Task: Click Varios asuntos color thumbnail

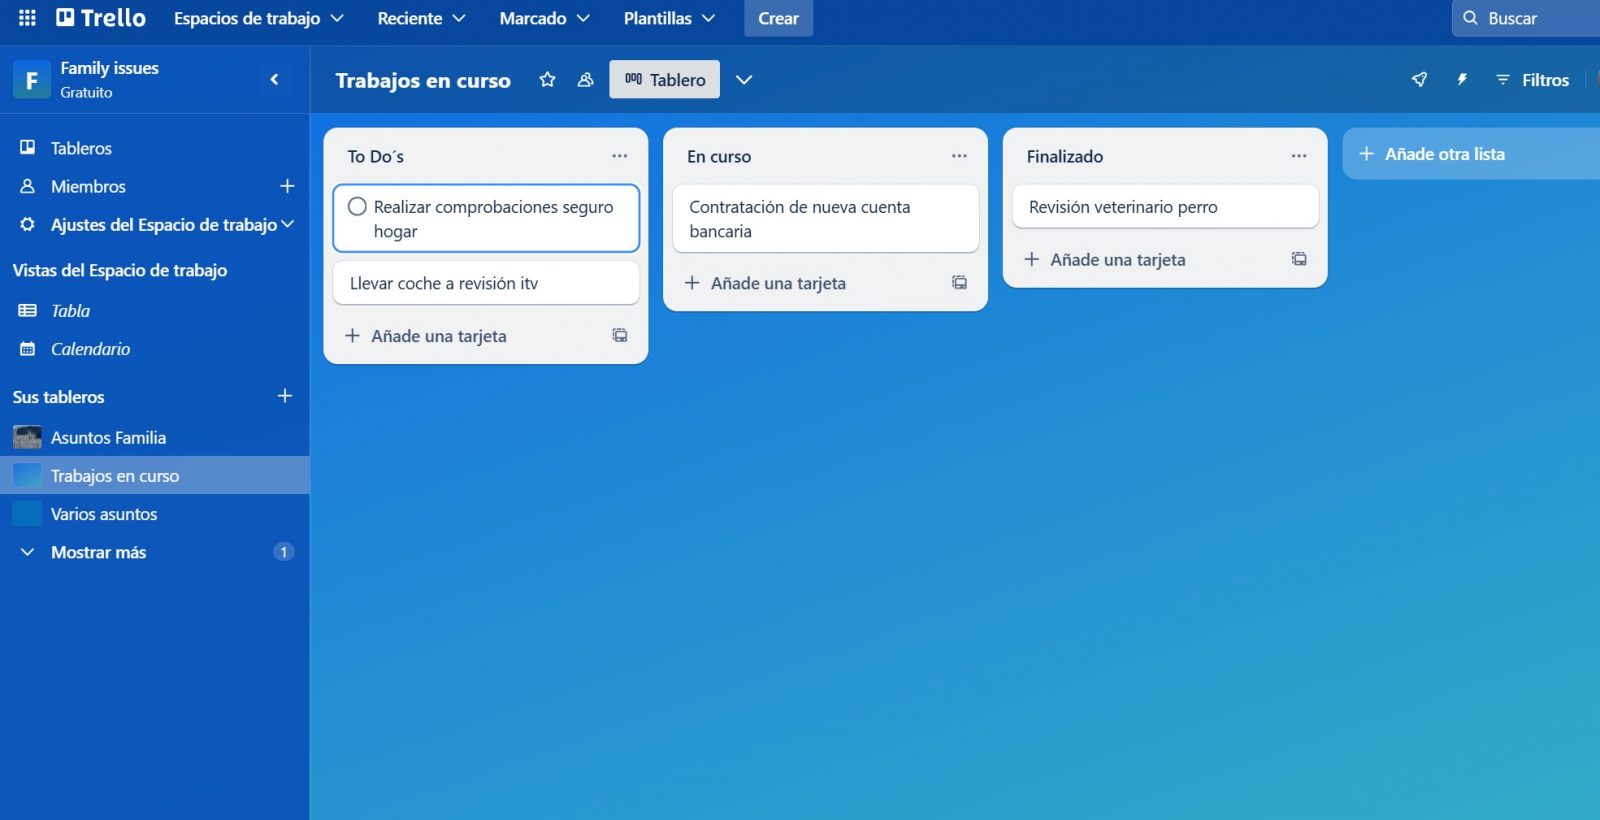Action: coord(27,514)
